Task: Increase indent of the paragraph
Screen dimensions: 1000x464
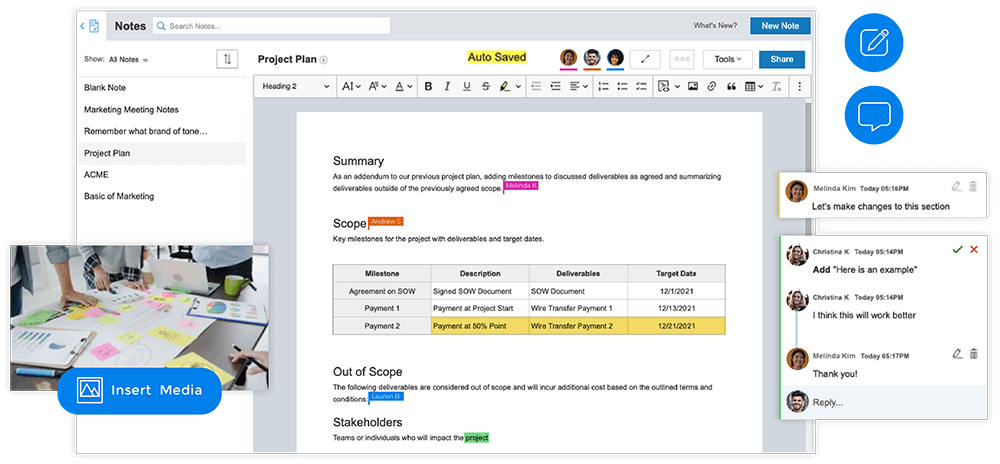Action: coord(555,86)
